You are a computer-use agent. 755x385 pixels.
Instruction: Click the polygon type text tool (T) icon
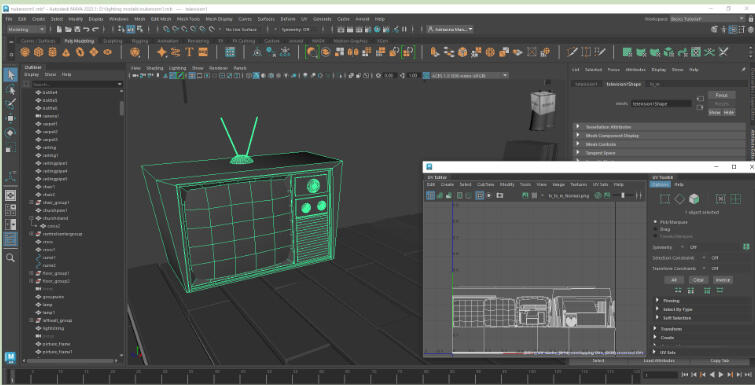[189, 52]
